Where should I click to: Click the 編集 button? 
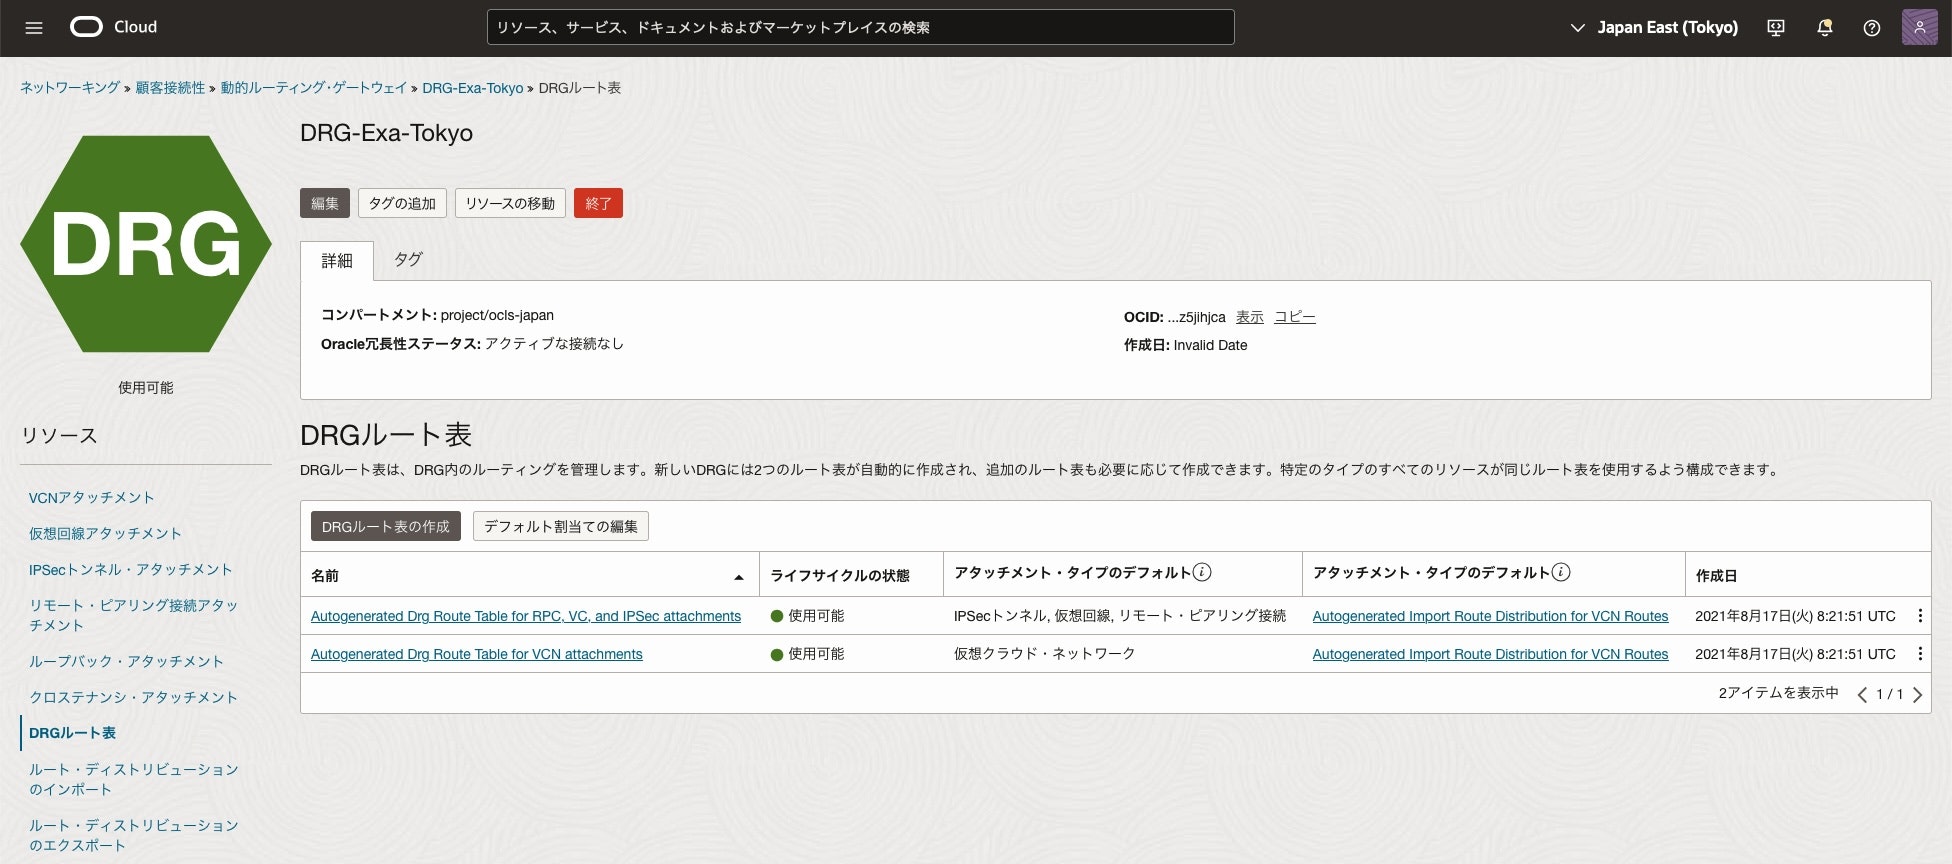tap(325, 203)
